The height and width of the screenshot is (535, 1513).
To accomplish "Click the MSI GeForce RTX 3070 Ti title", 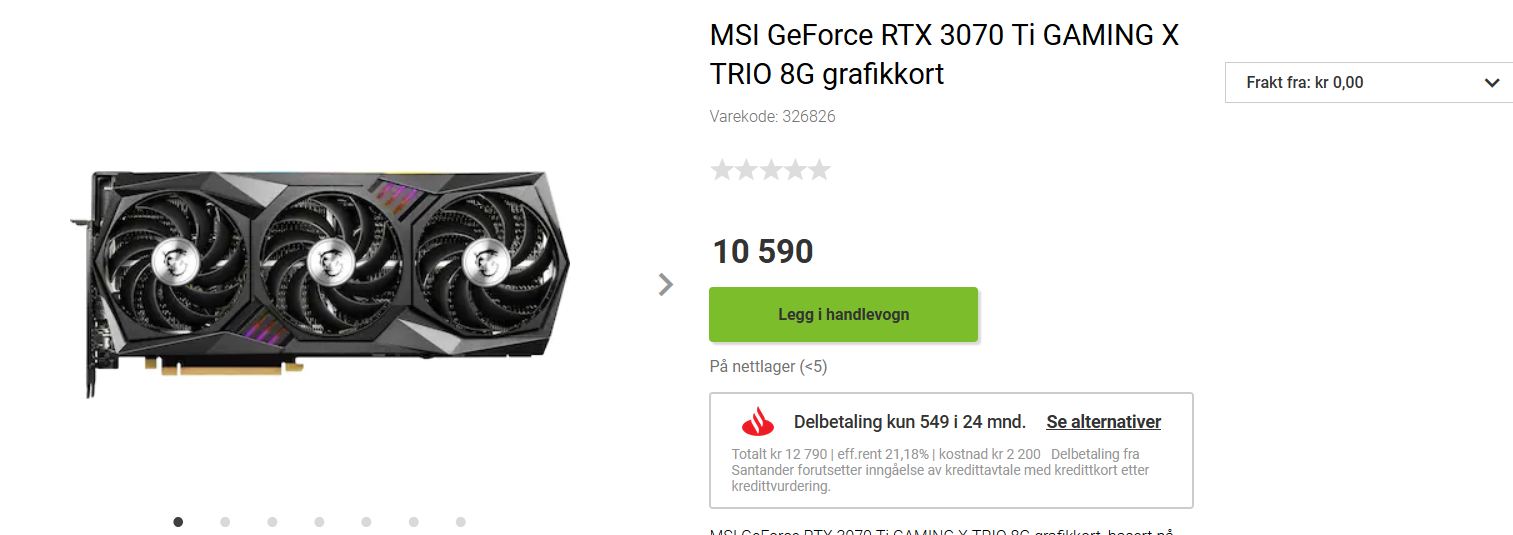I will pyautogui.click(x=944, y=54).
